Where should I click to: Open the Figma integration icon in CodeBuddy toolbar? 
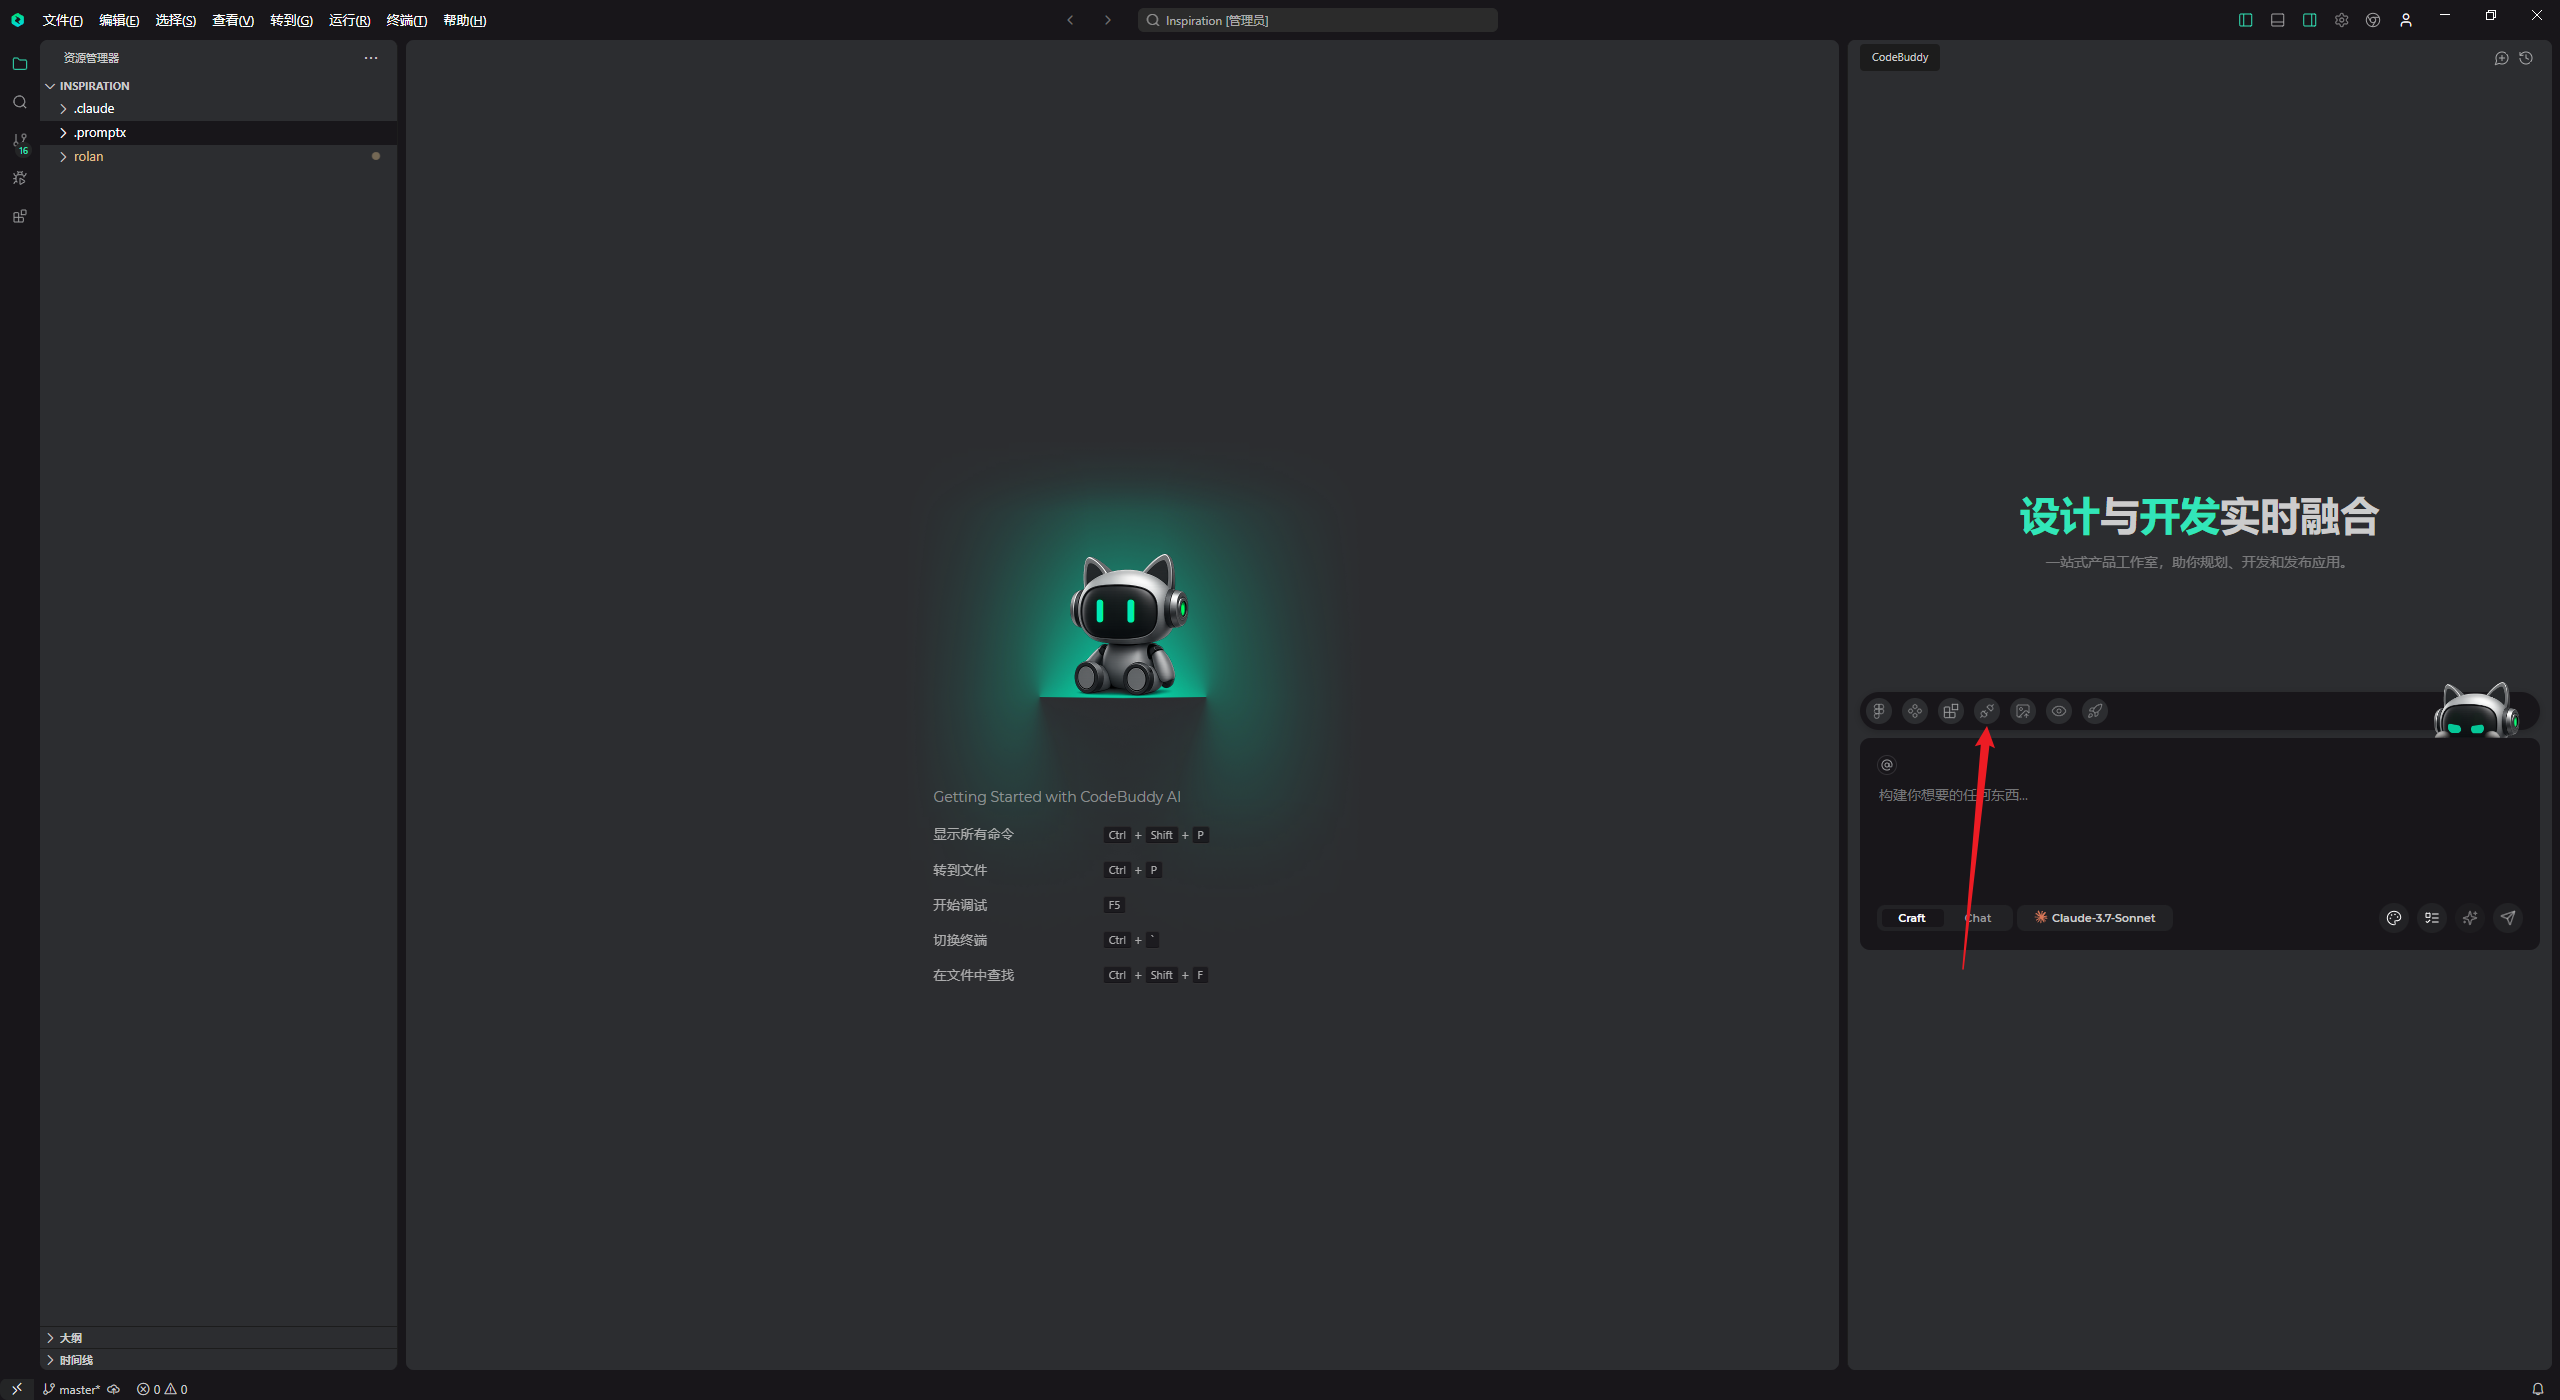point(1879,711)
